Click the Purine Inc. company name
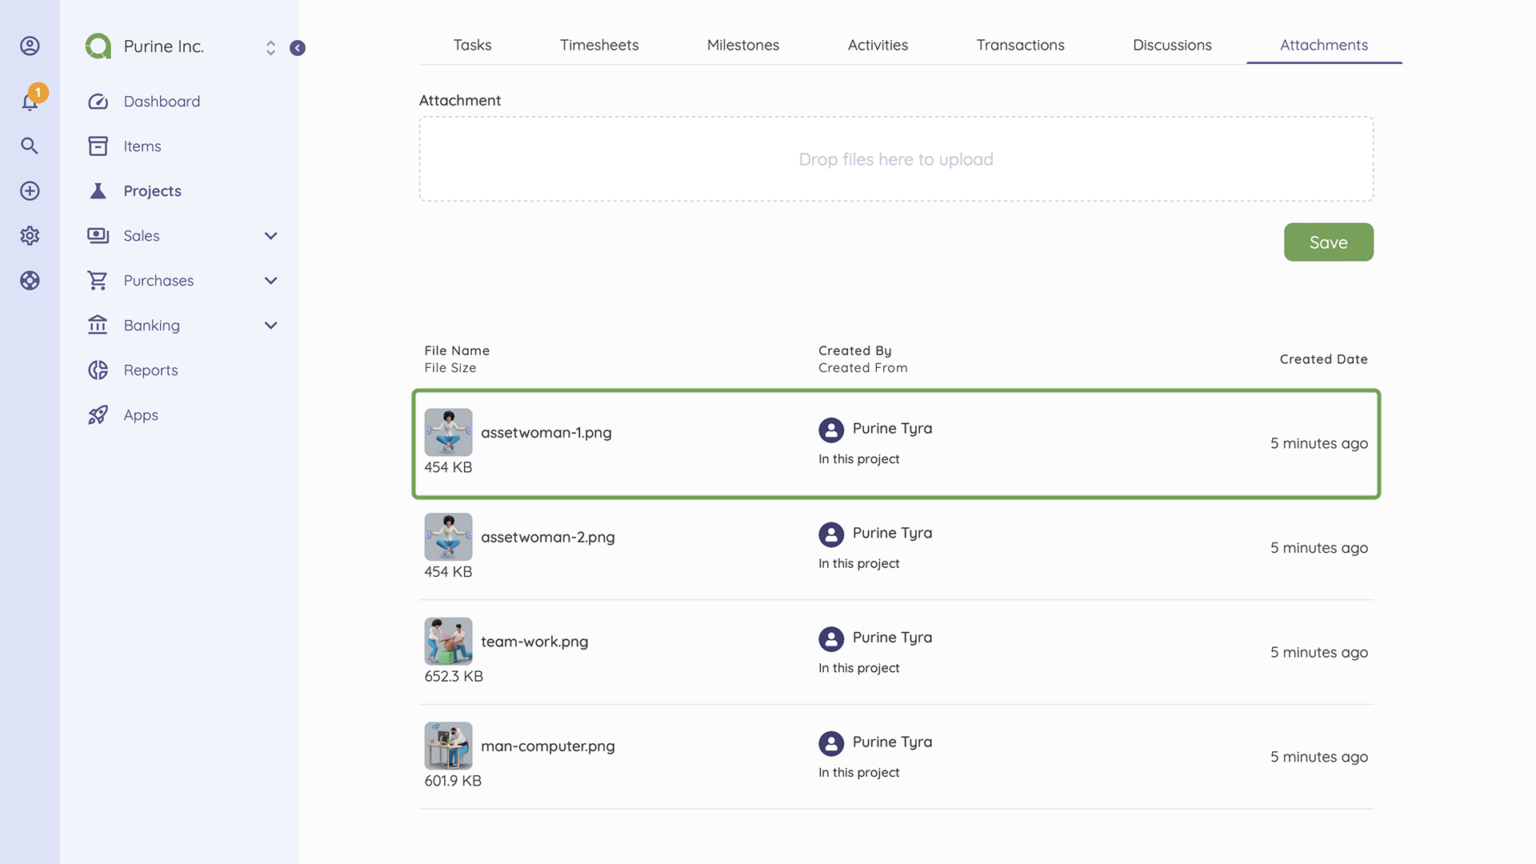 pyautogui.click(x=164, y=46)
